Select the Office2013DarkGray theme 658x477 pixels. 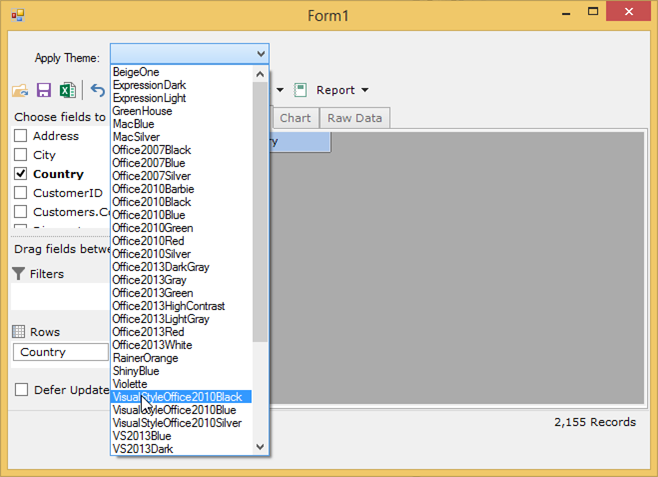[x=160, y=267]
